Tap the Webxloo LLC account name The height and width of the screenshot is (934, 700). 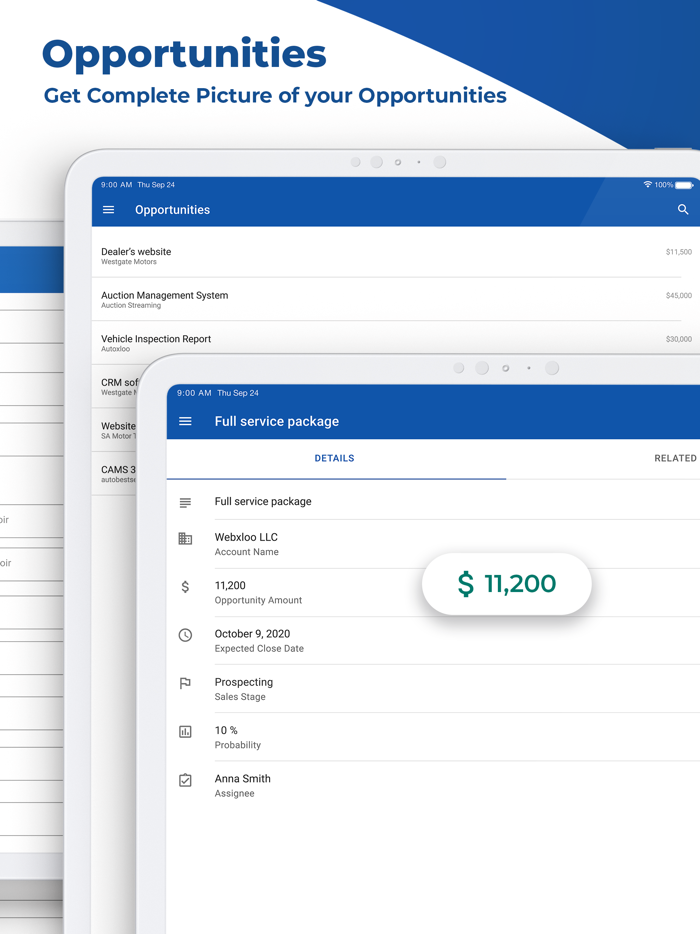246,537
